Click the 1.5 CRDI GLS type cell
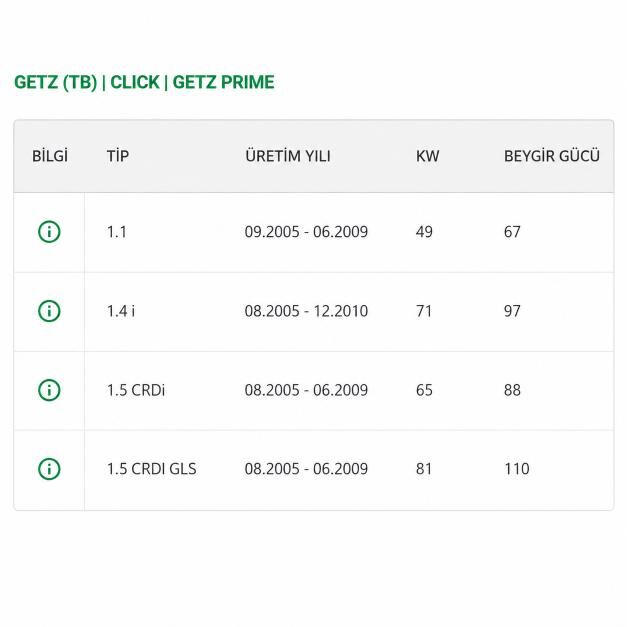The width and height of the screenshot is (627, 627). click(x=152, y=469)
